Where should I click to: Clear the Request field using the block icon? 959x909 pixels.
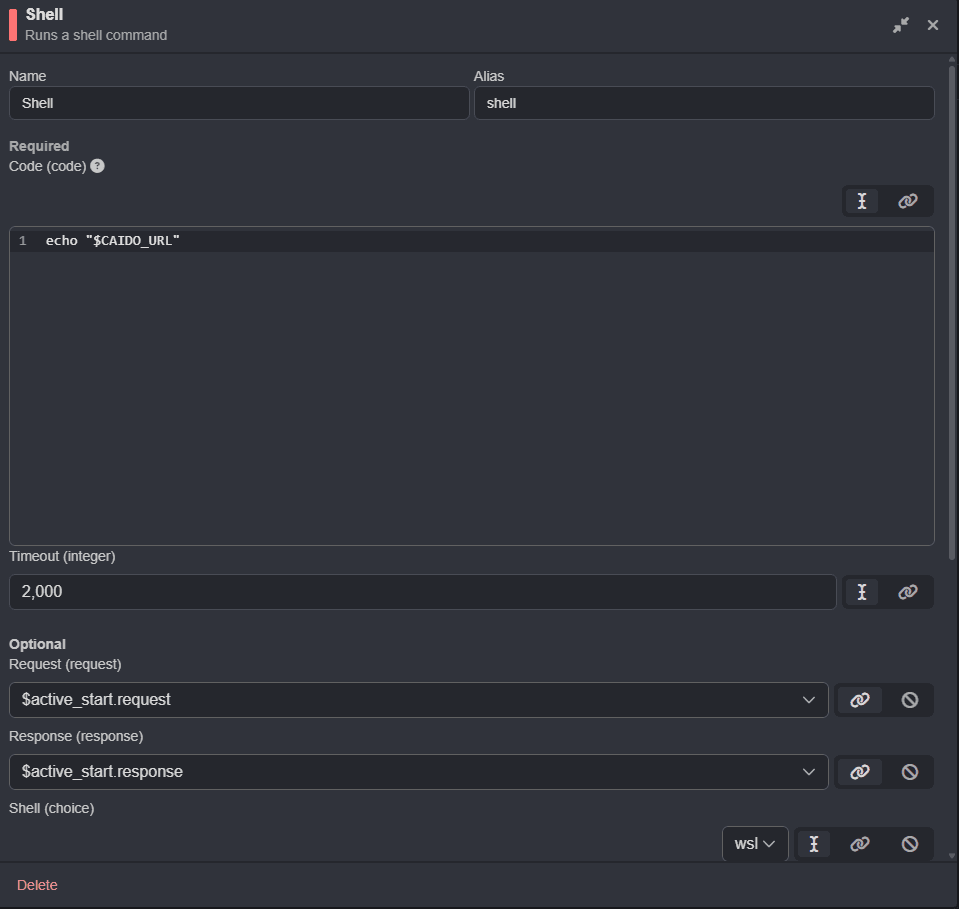(x=908, y=700)
